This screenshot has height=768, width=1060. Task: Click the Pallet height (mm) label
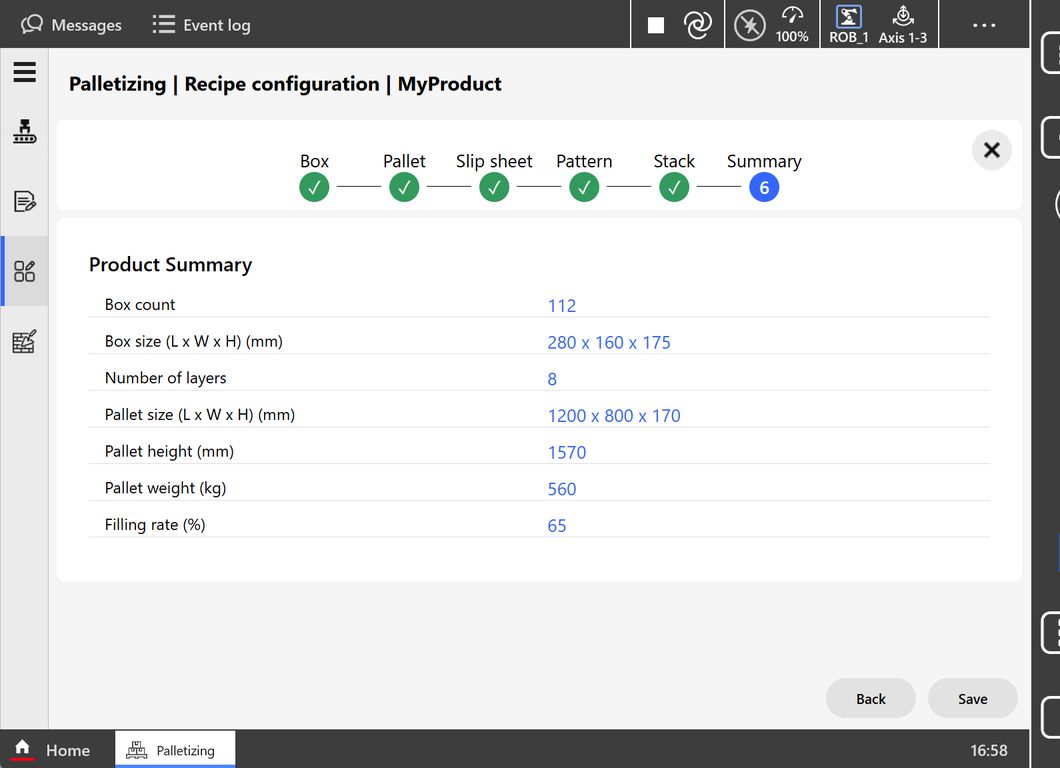[x=169, y=451]
